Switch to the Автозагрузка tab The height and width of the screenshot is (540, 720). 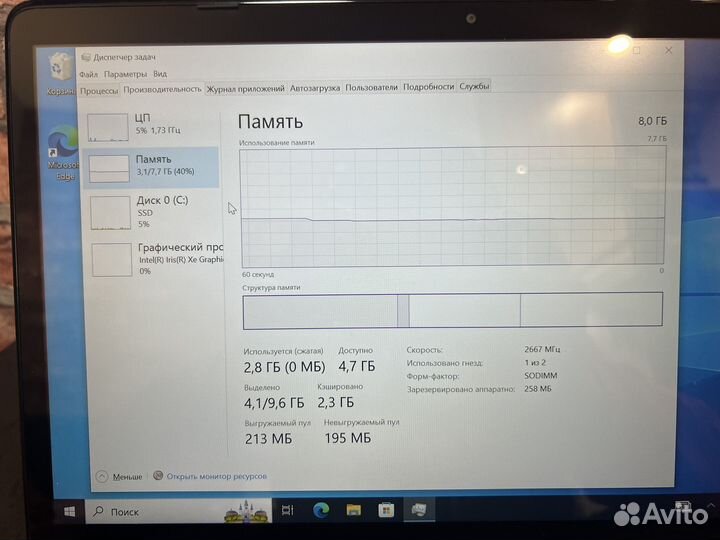(315, 87)
